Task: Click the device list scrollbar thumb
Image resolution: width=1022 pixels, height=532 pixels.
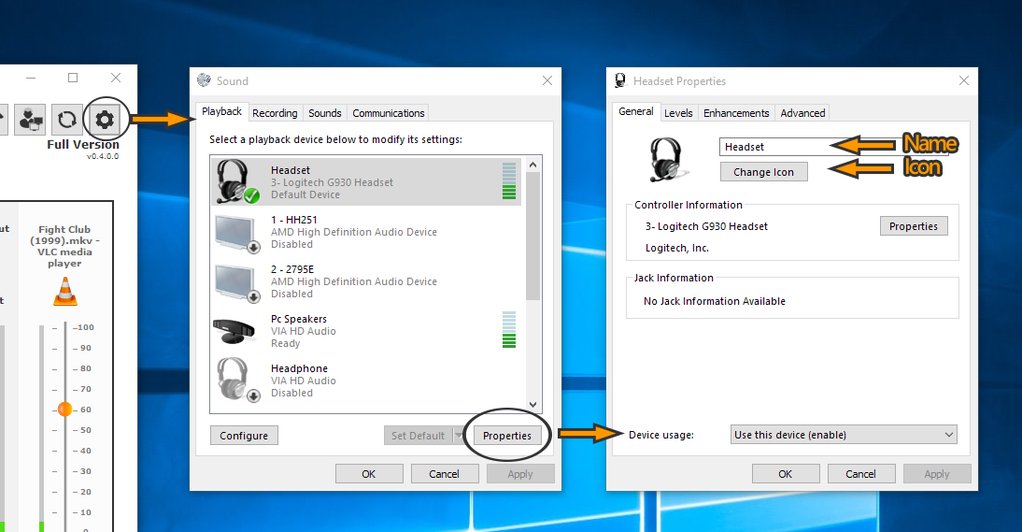Action: point(533,236)
